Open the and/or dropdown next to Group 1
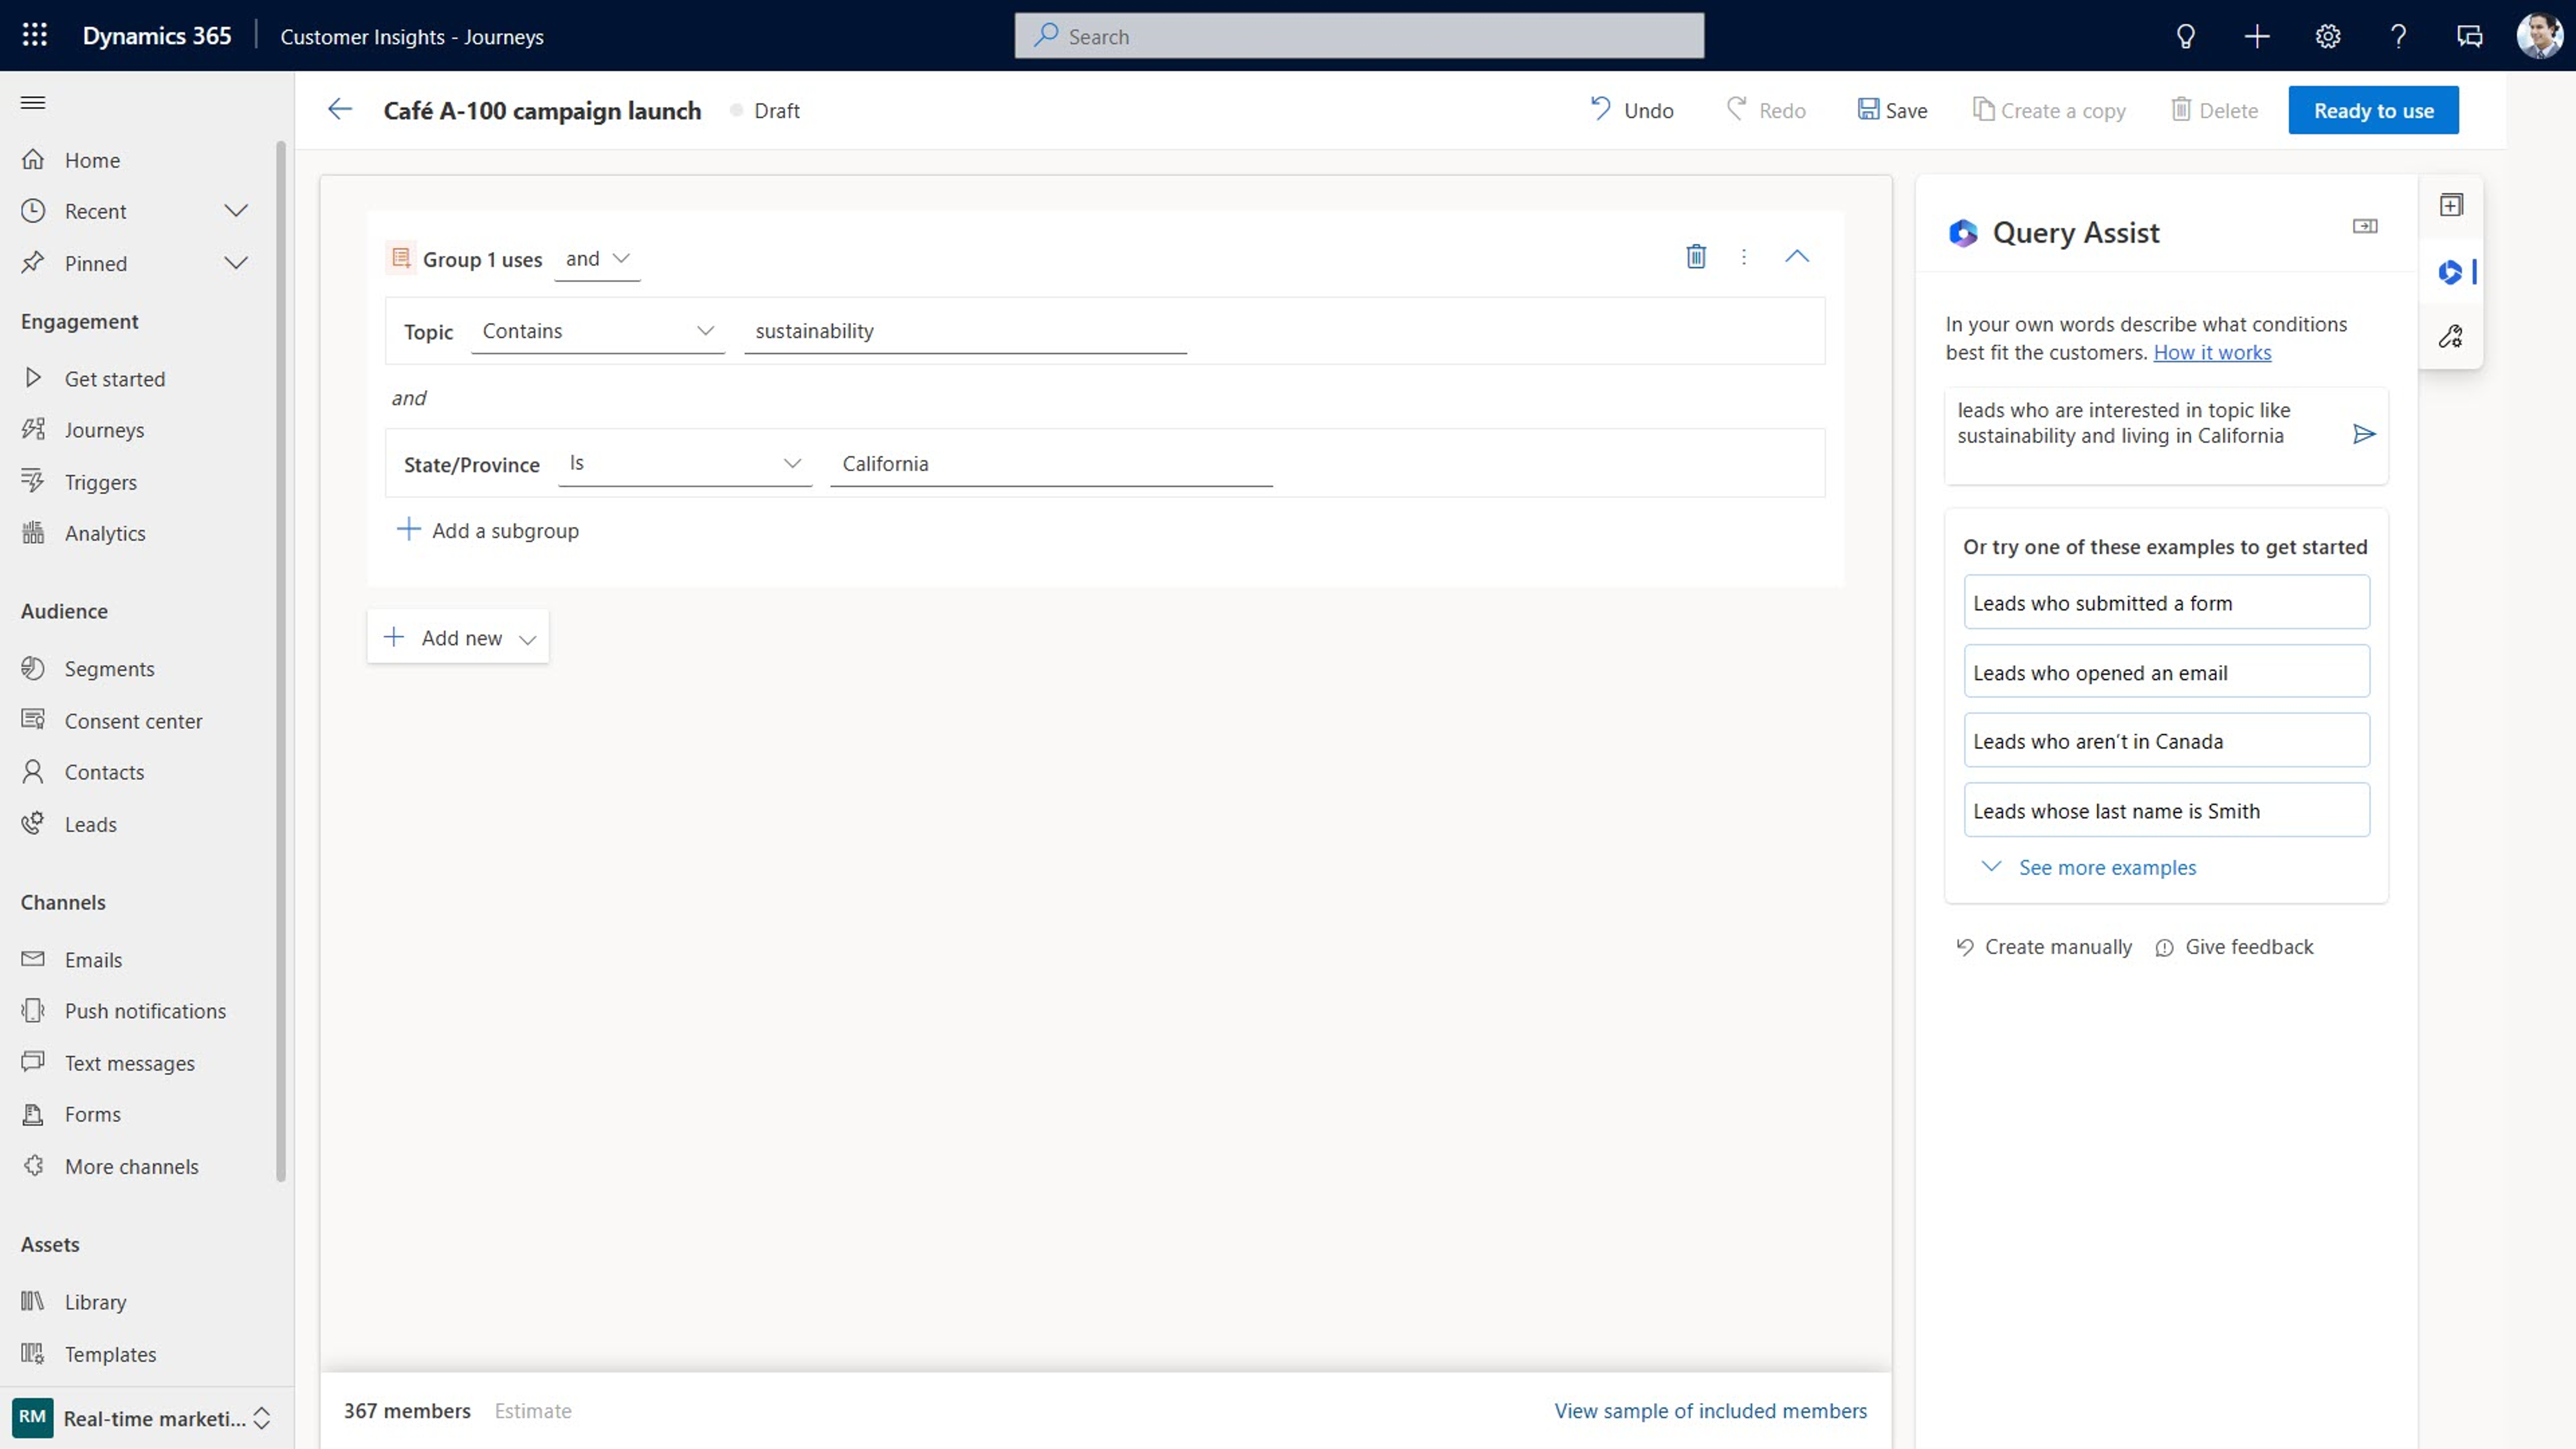This screenshot has width=2576, height=1449. (x=597, y=258)
